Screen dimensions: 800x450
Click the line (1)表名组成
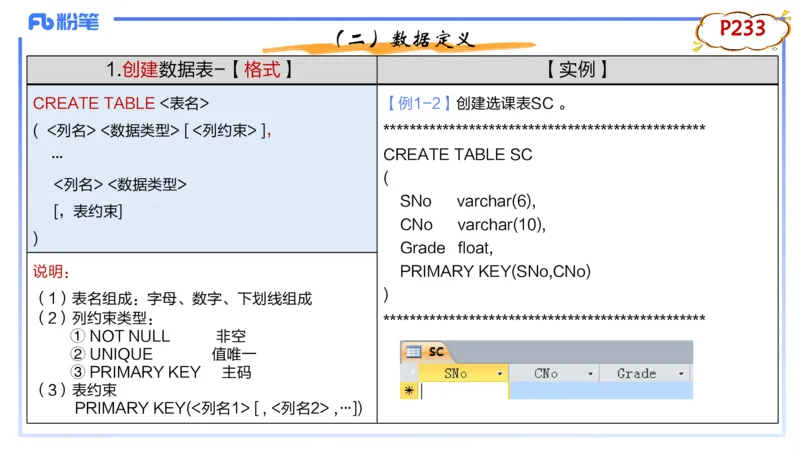(x=174, y=298)
